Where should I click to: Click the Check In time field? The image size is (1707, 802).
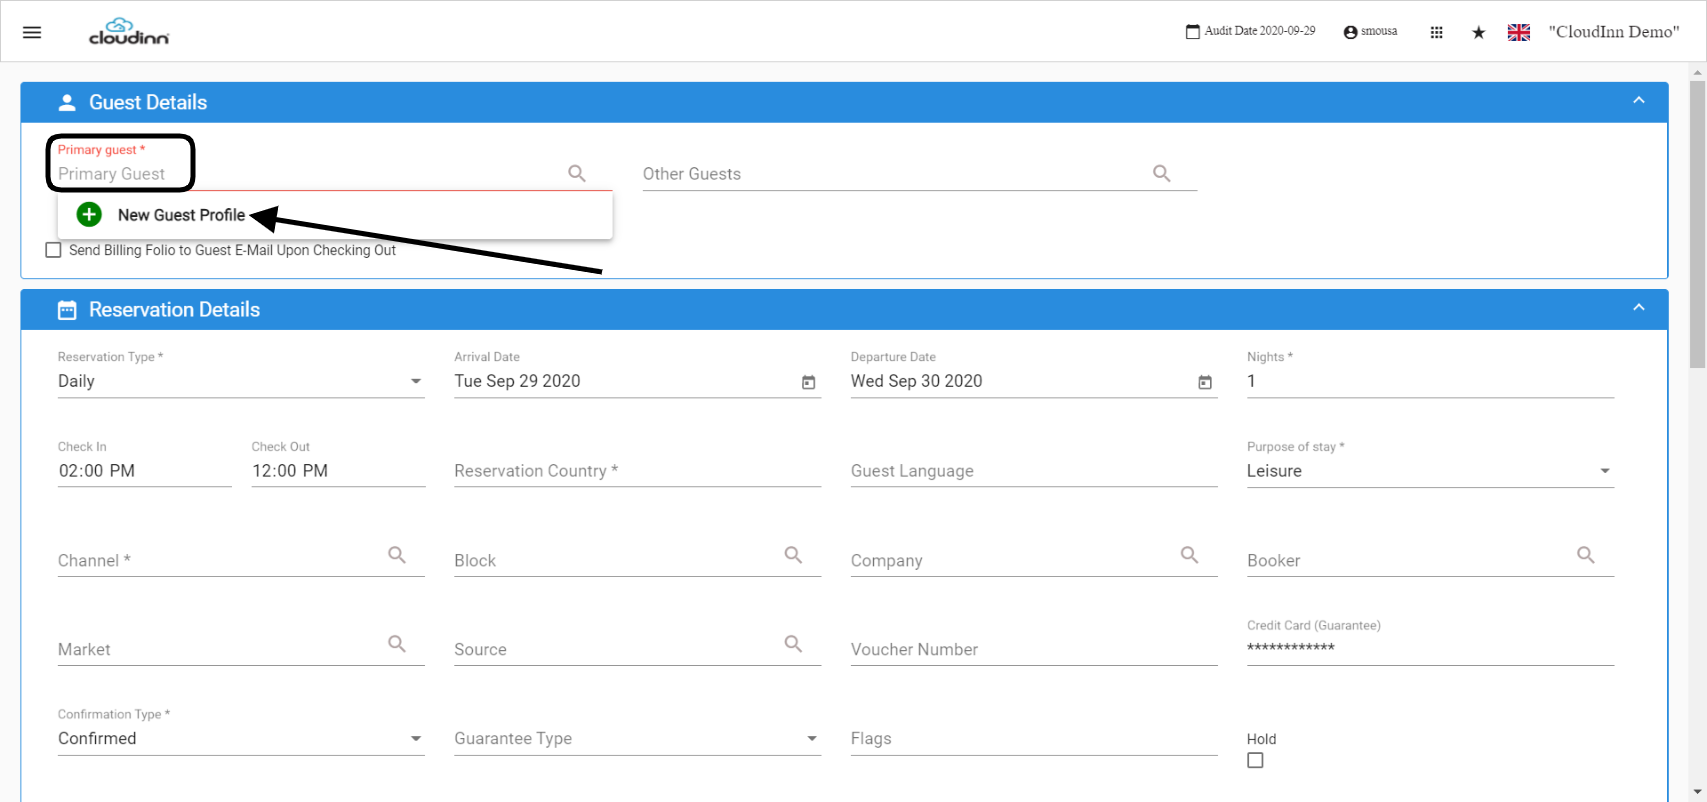click(145, 471)
